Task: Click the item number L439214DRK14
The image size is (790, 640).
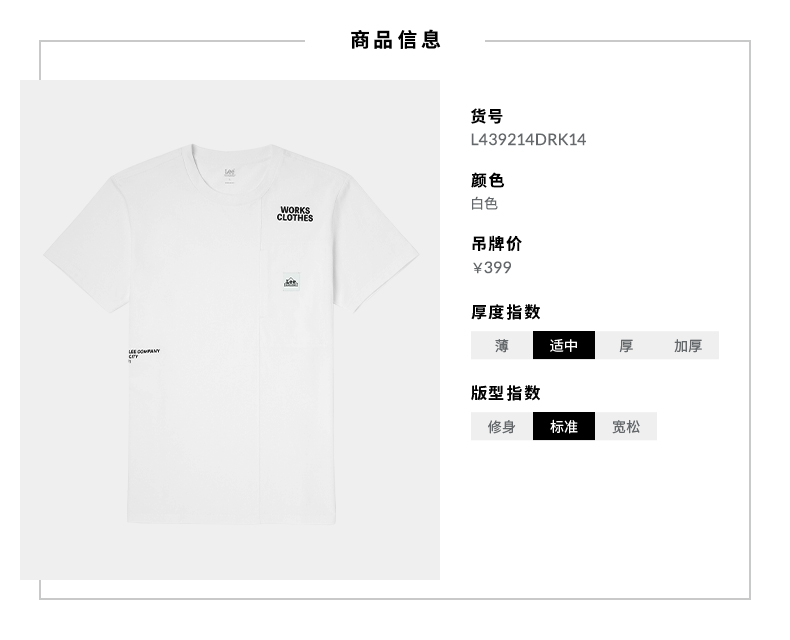Action: click(529, 140)
